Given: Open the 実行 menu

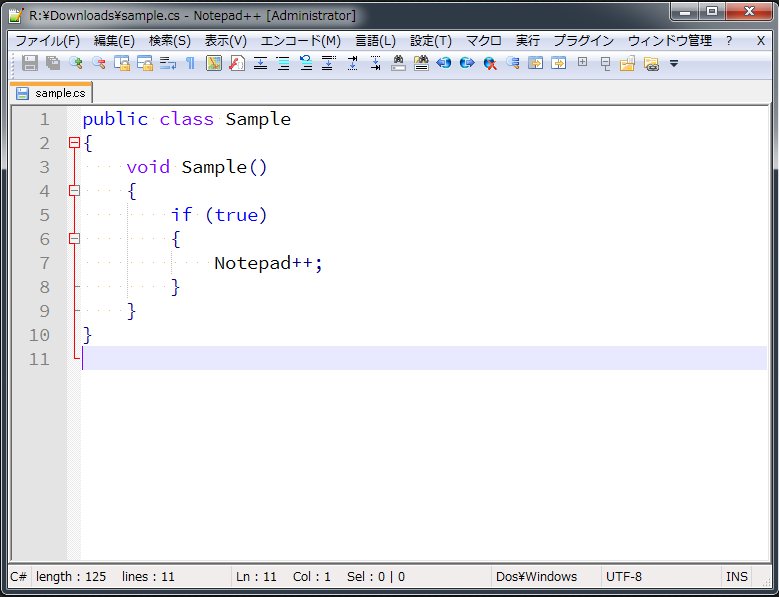Looking at the screenshot, I should coord(528,41).
